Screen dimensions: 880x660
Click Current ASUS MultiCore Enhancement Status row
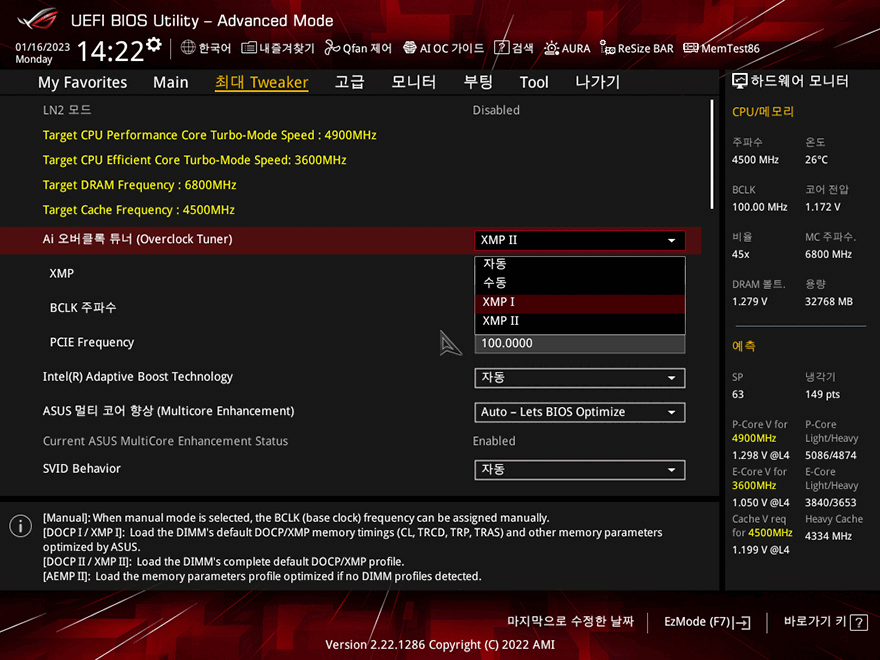click(351, 441)
